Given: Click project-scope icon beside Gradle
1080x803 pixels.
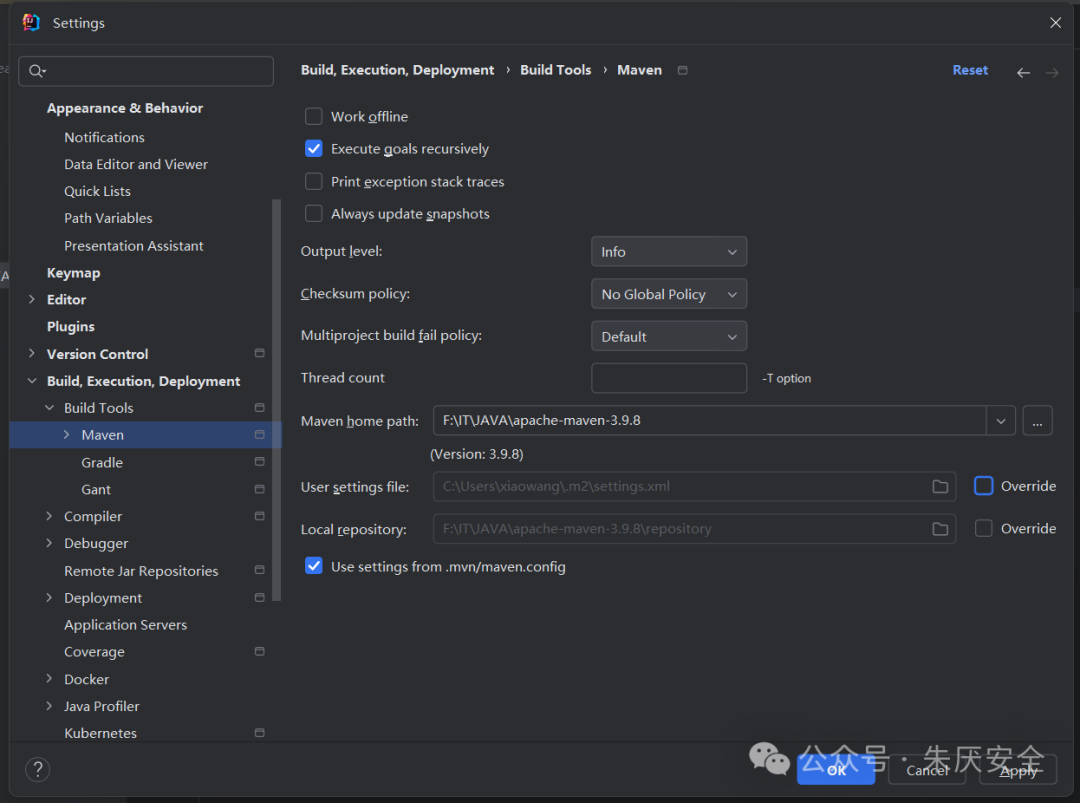Looking at the screenshot, I should pos(260,461).
